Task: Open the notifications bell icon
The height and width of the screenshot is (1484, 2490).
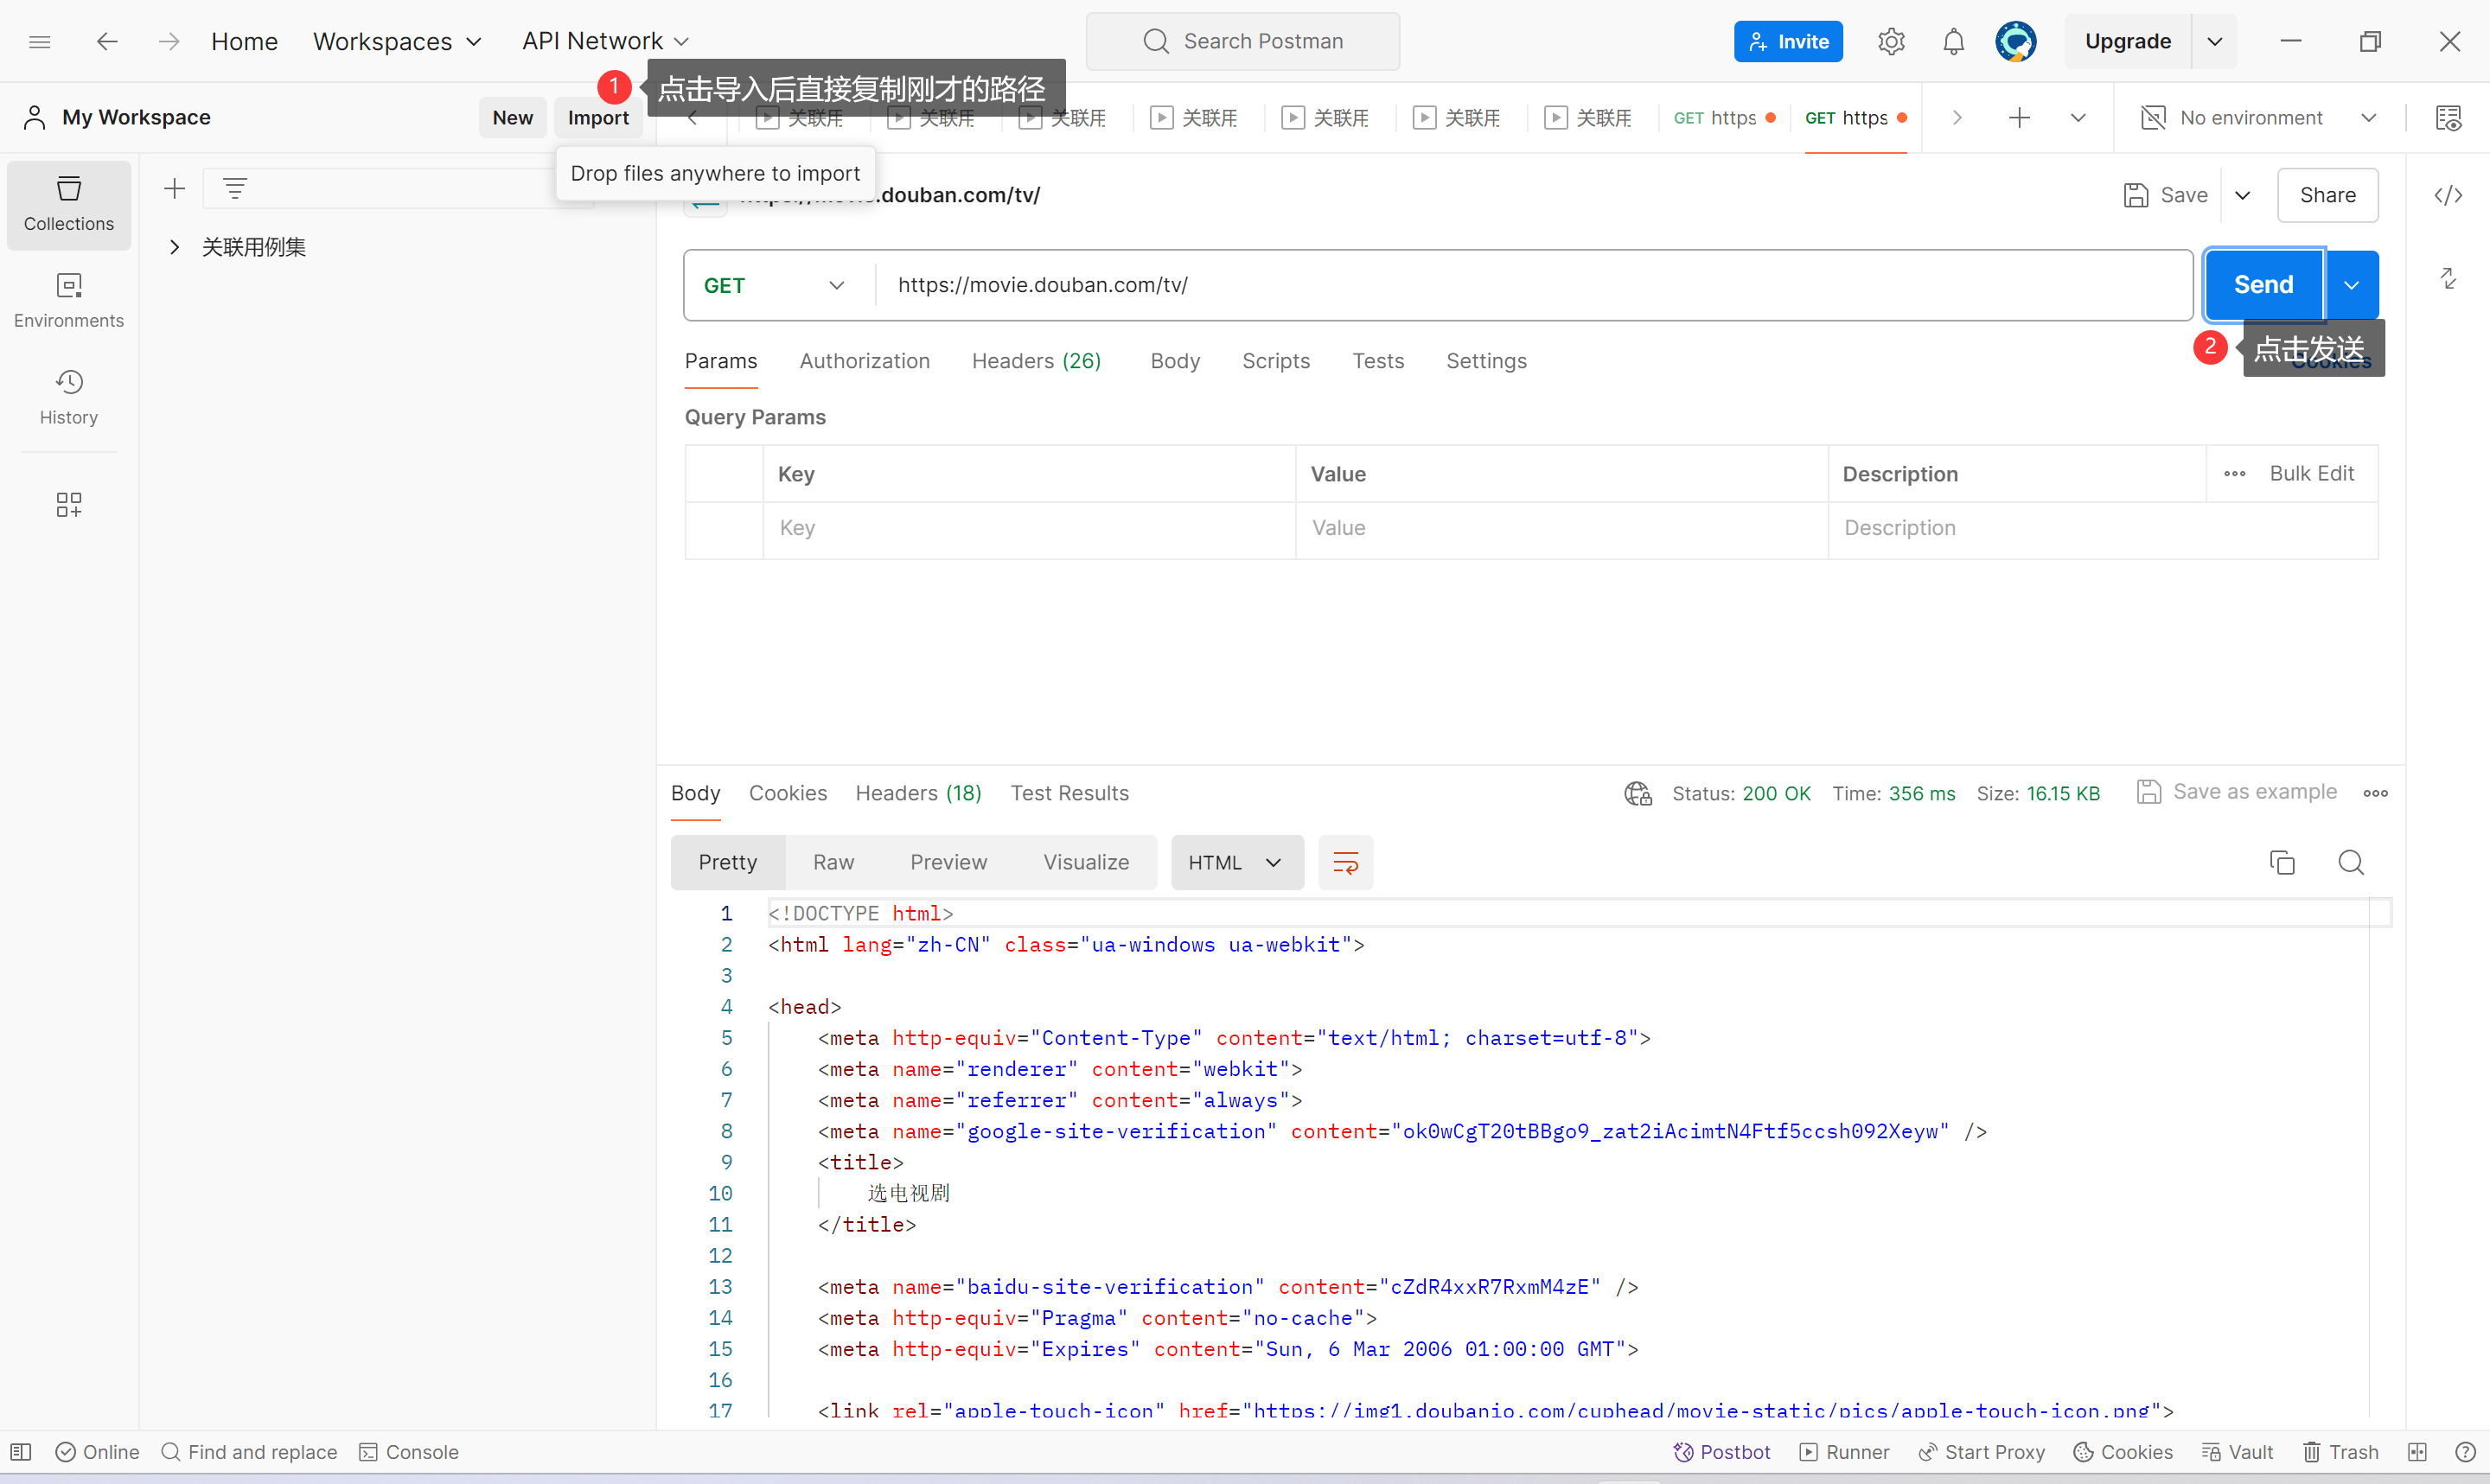Action: click(1953, 41)
